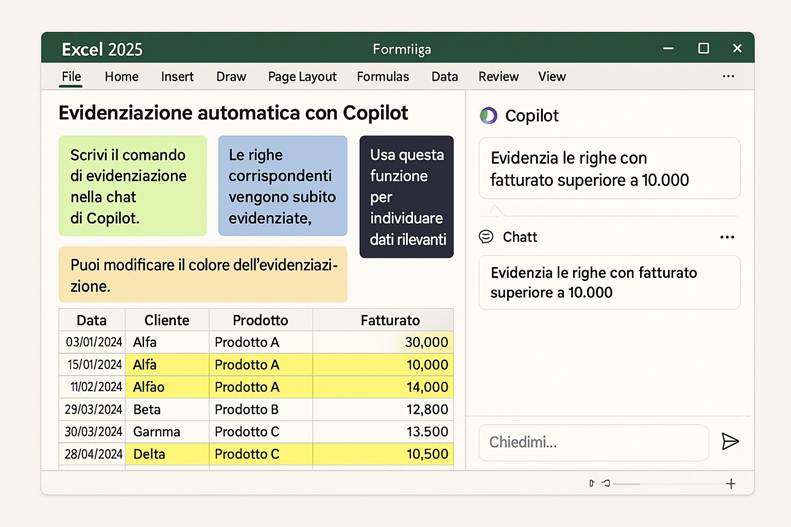
Task: Switch to the Data tab
Action: pos(444,77)
